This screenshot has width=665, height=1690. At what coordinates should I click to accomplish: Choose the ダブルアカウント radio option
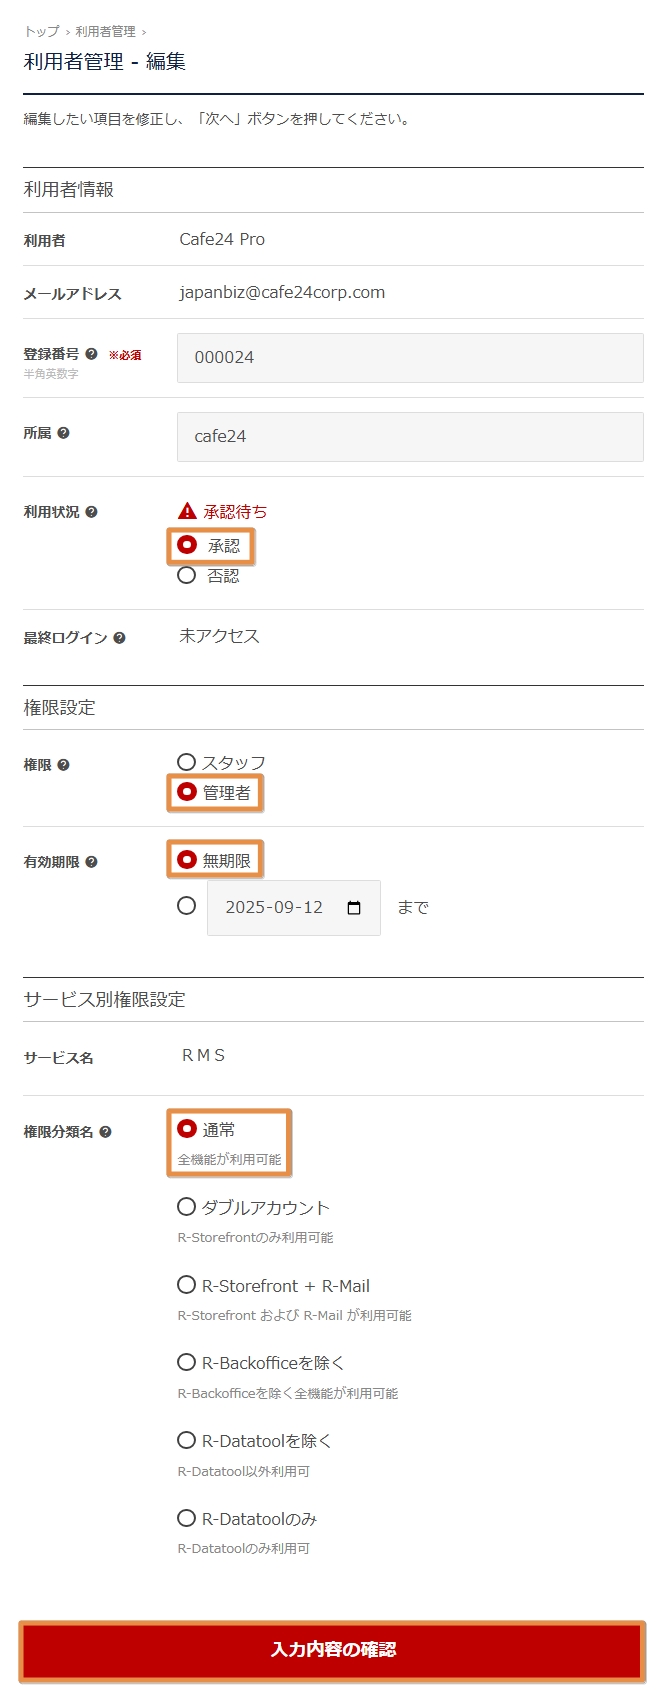[187, 1207]
